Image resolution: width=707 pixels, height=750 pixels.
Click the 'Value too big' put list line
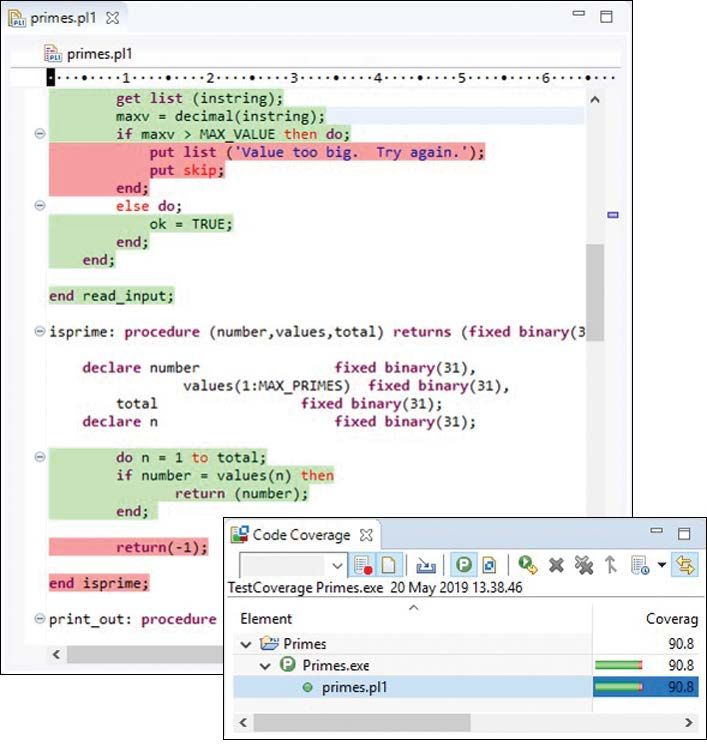317,152
